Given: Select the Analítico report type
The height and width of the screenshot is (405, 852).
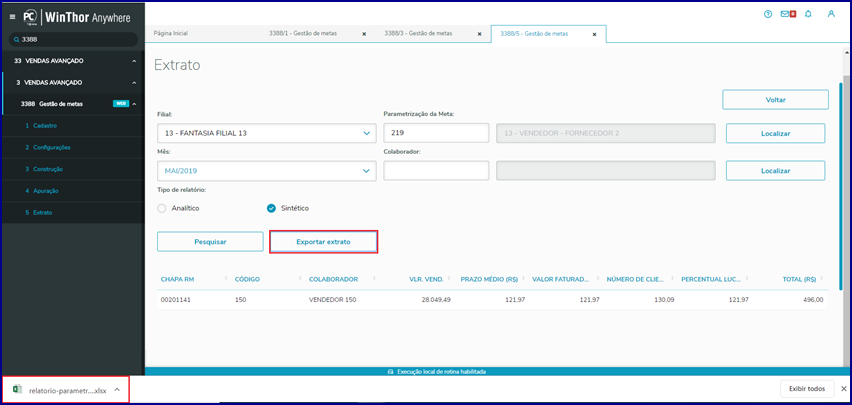Looking at the screenshot, I should (x=161, y=208).
